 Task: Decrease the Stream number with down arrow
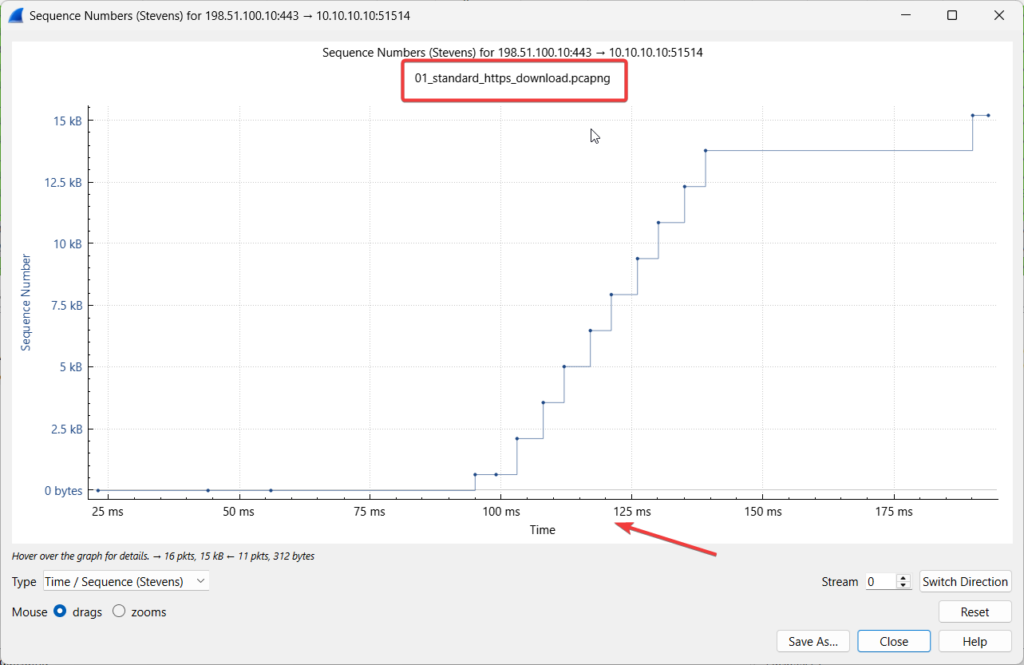(904, 586)
